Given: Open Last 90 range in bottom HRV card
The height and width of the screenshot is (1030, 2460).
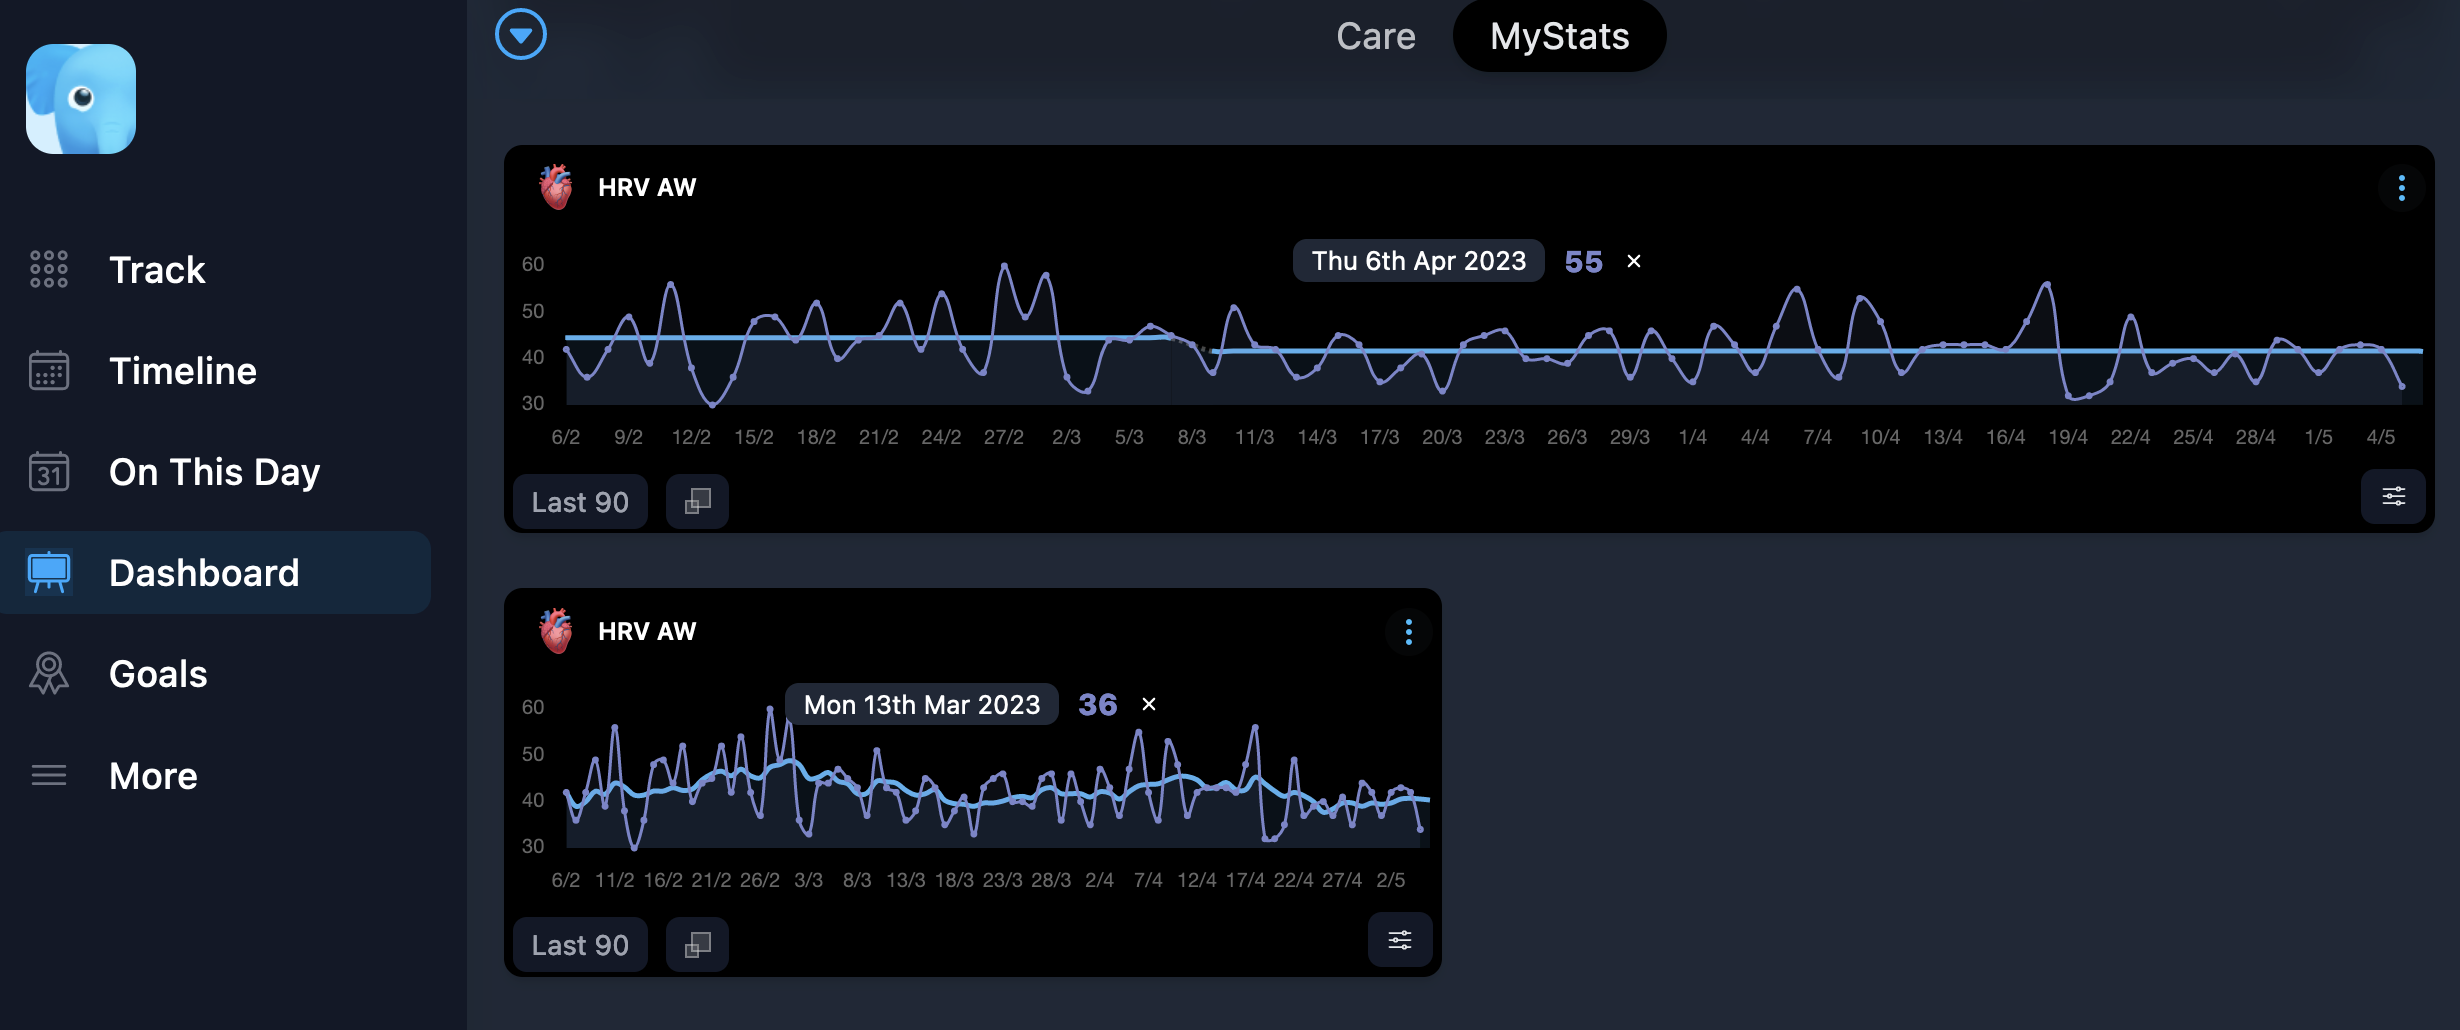Looking at the screenshot, I should (580, 945).
